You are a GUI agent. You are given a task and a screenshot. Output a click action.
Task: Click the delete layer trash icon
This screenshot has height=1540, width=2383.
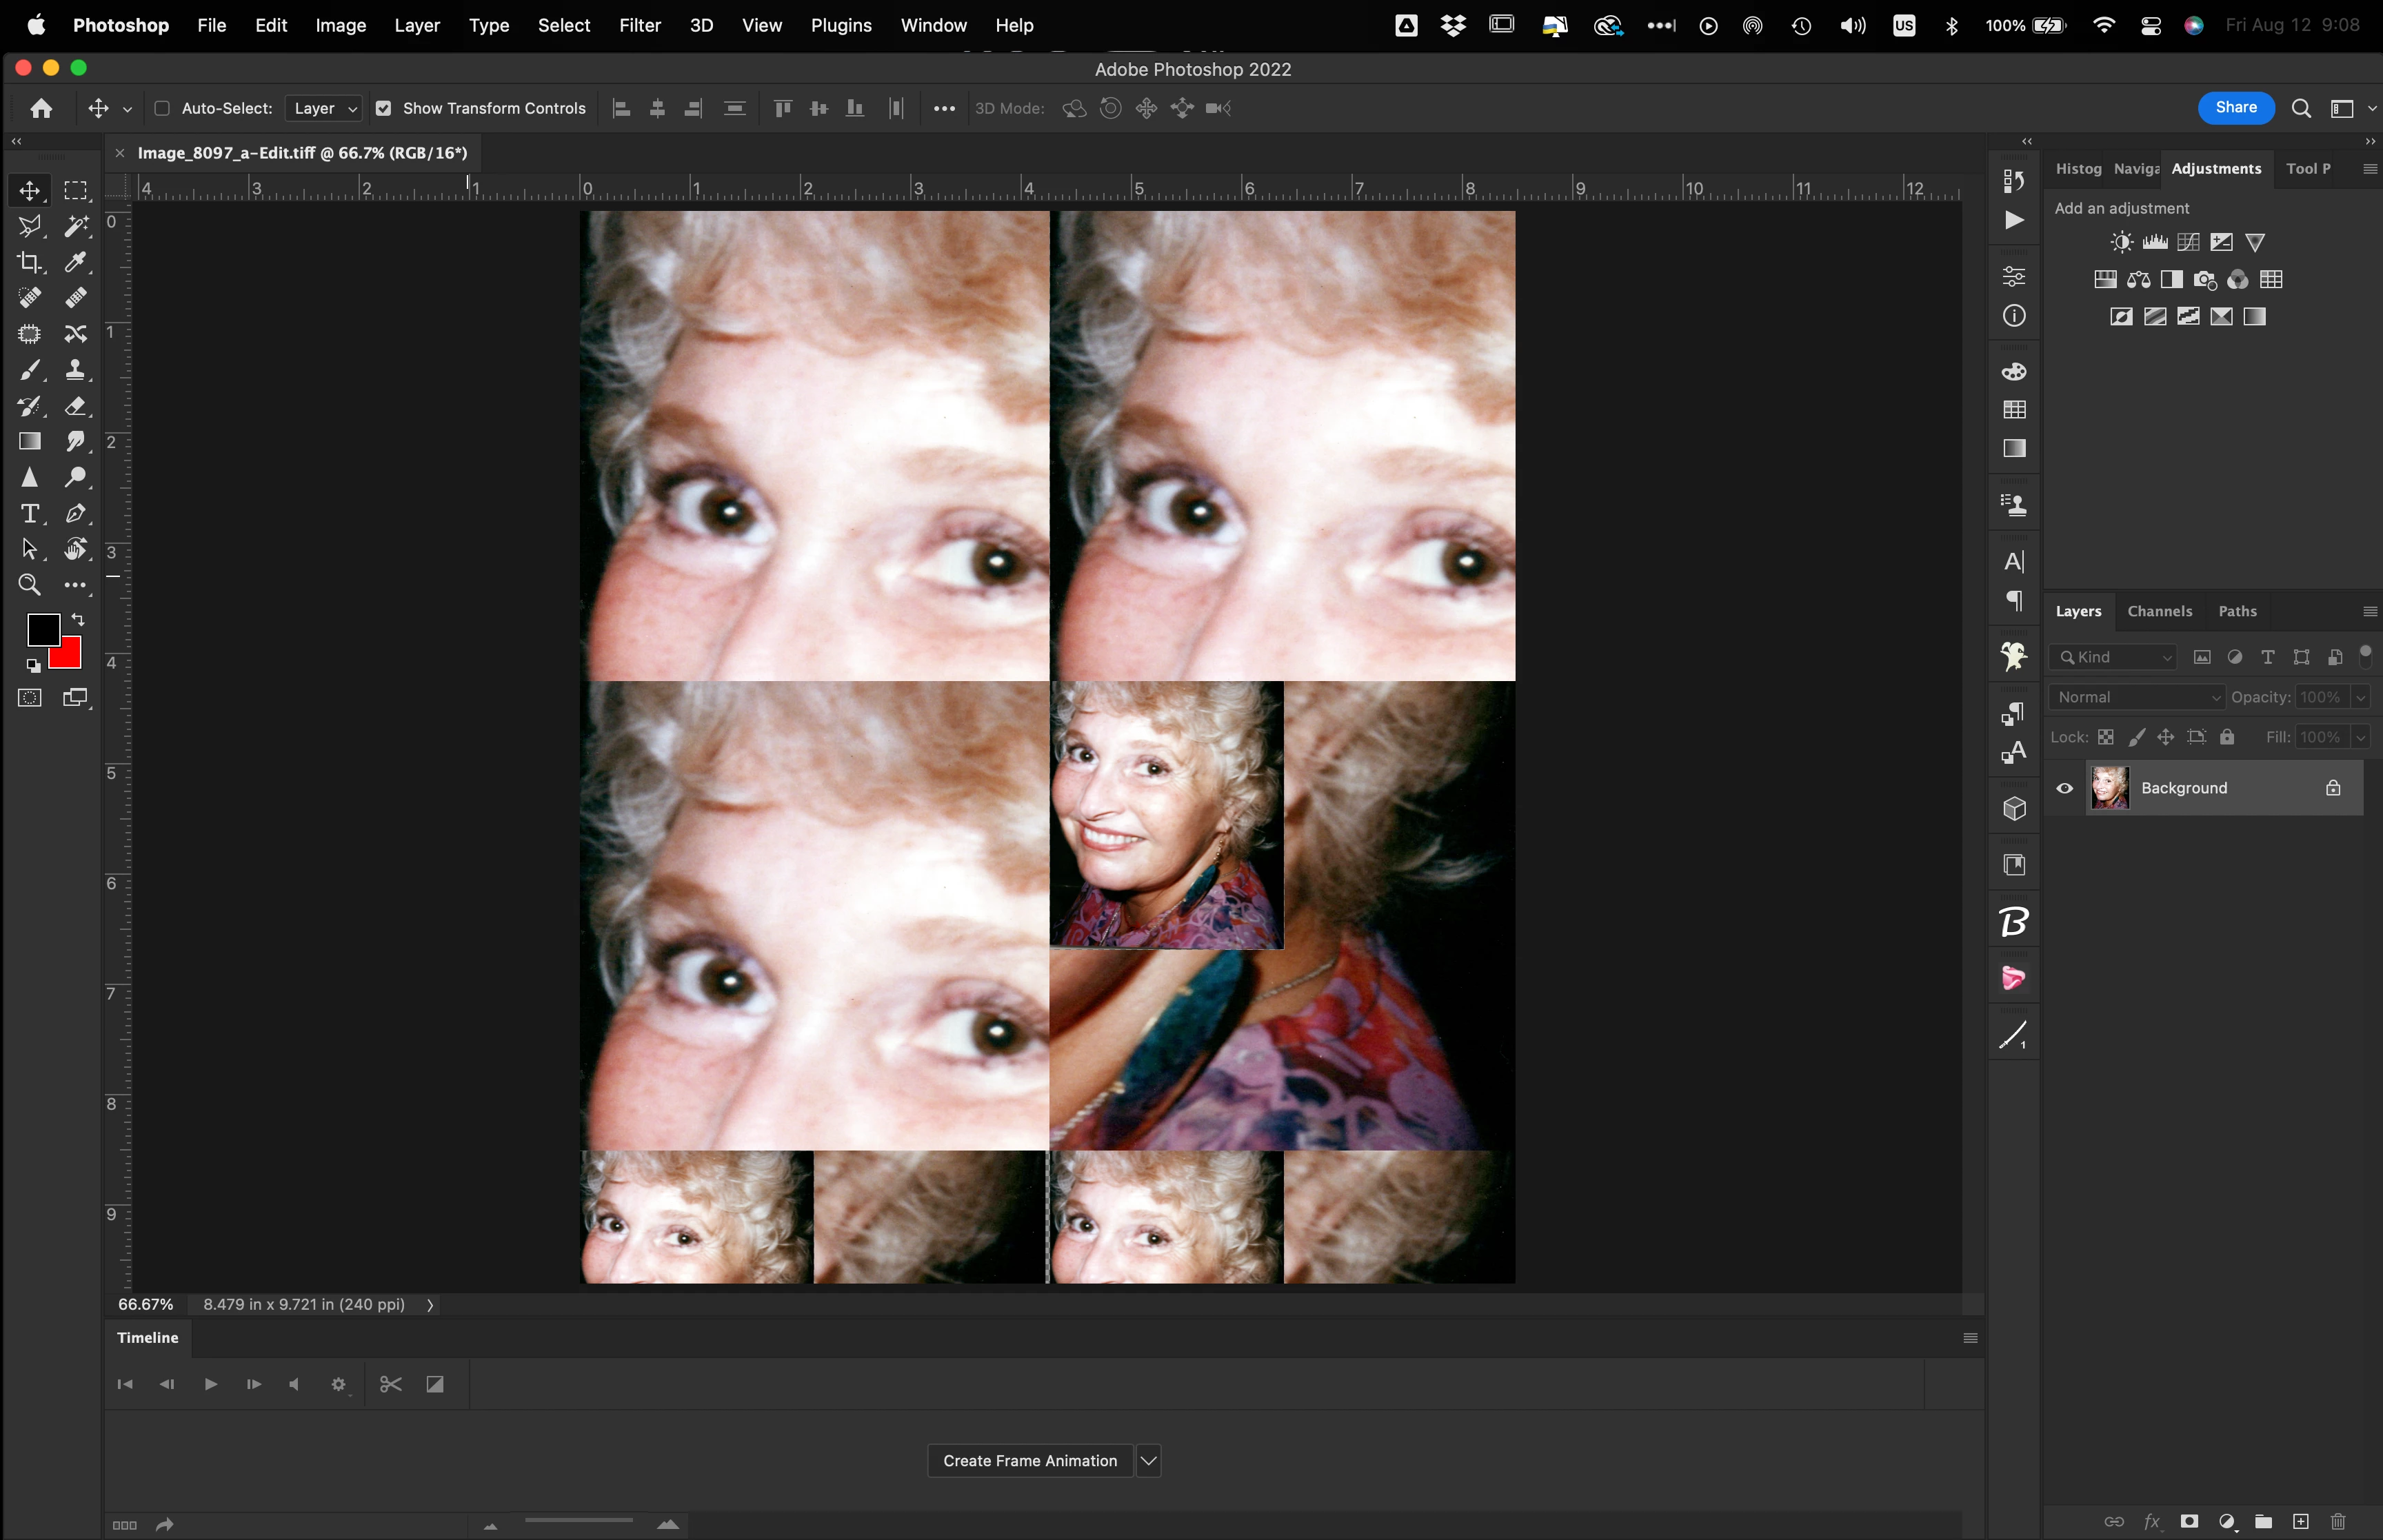(x=2338, y=1521)
